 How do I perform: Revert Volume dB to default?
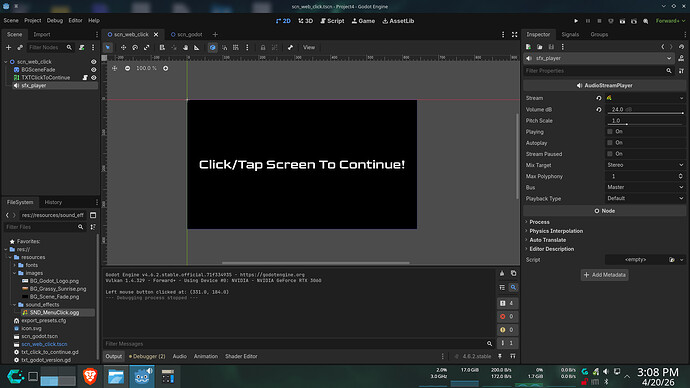[598, 110]
